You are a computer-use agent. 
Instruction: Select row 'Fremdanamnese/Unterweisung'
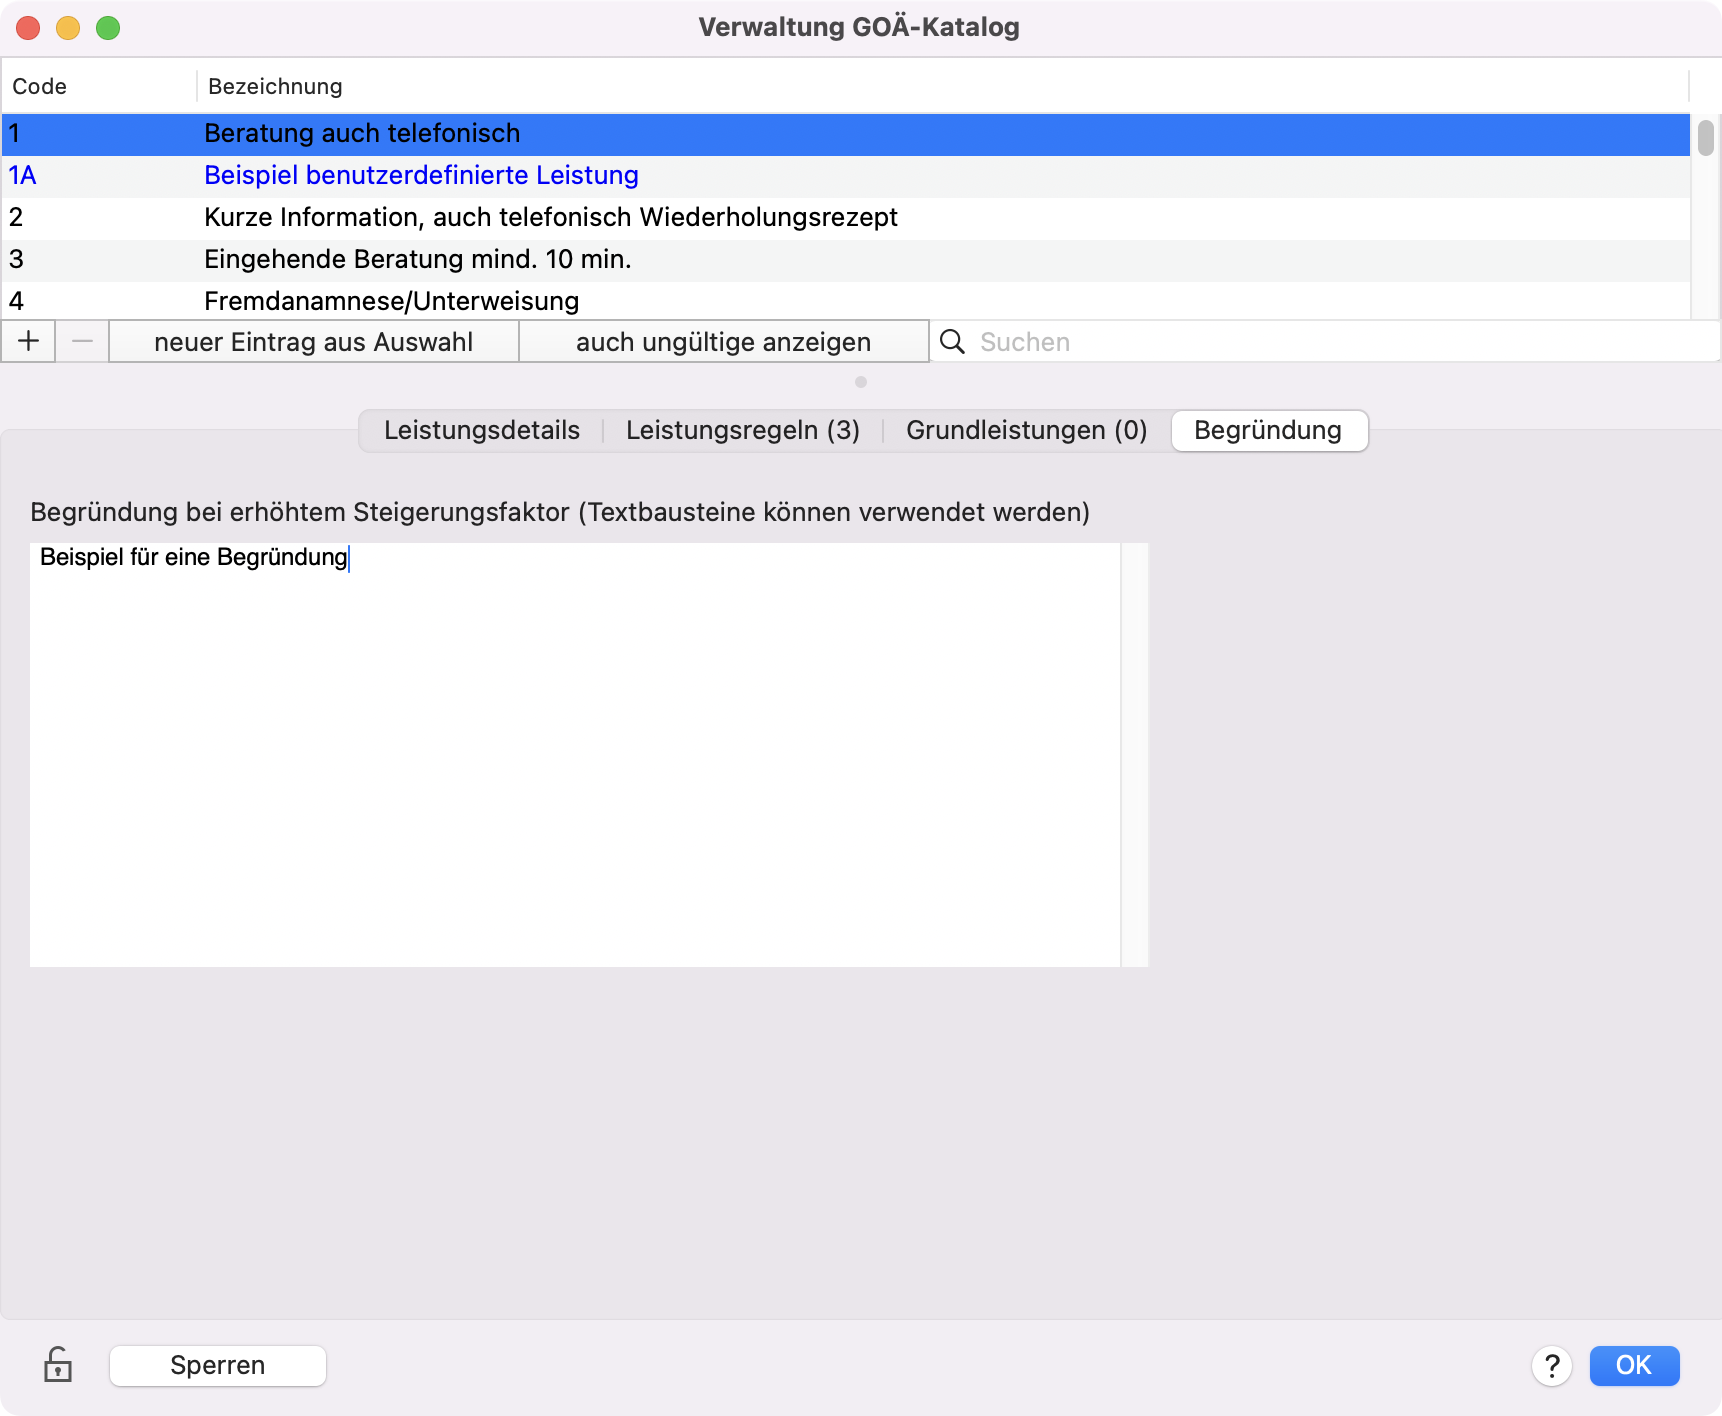click(x=846, y=300)
